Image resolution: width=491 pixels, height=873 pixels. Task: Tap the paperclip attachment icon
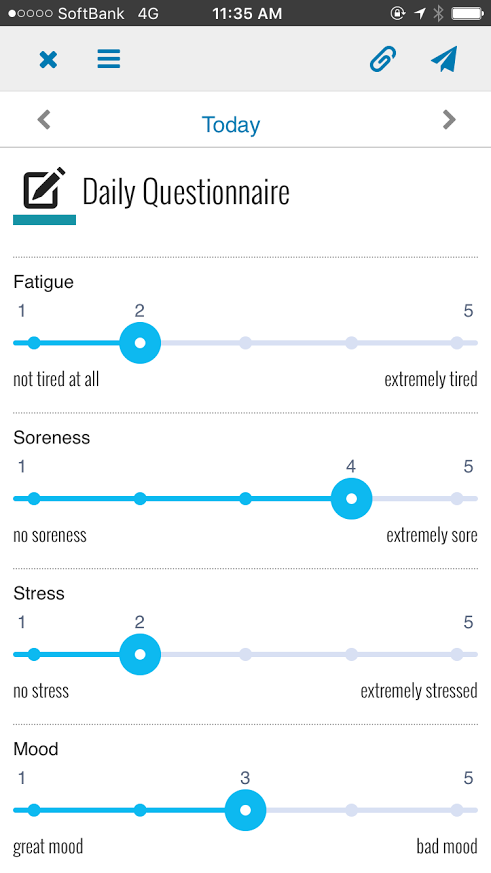[x=383, y=59]
